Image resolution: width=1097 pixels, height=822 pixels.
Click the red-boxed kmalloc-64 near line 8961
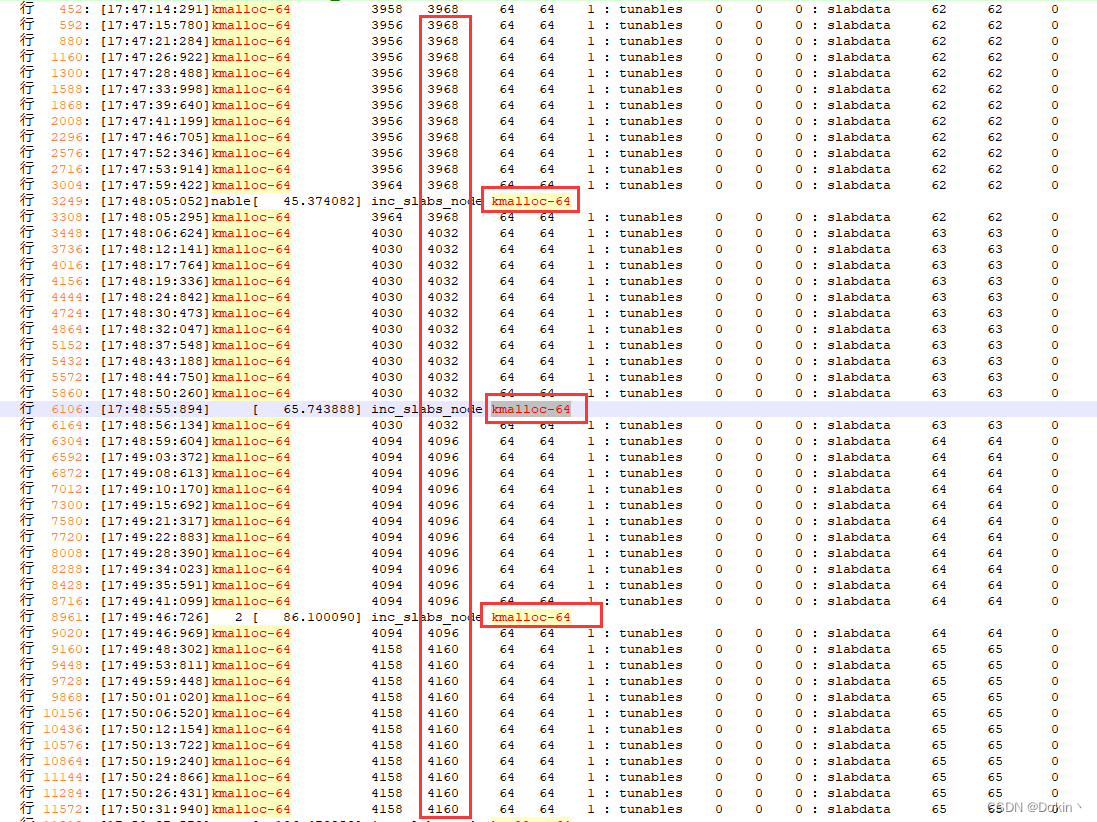point(541,615)
